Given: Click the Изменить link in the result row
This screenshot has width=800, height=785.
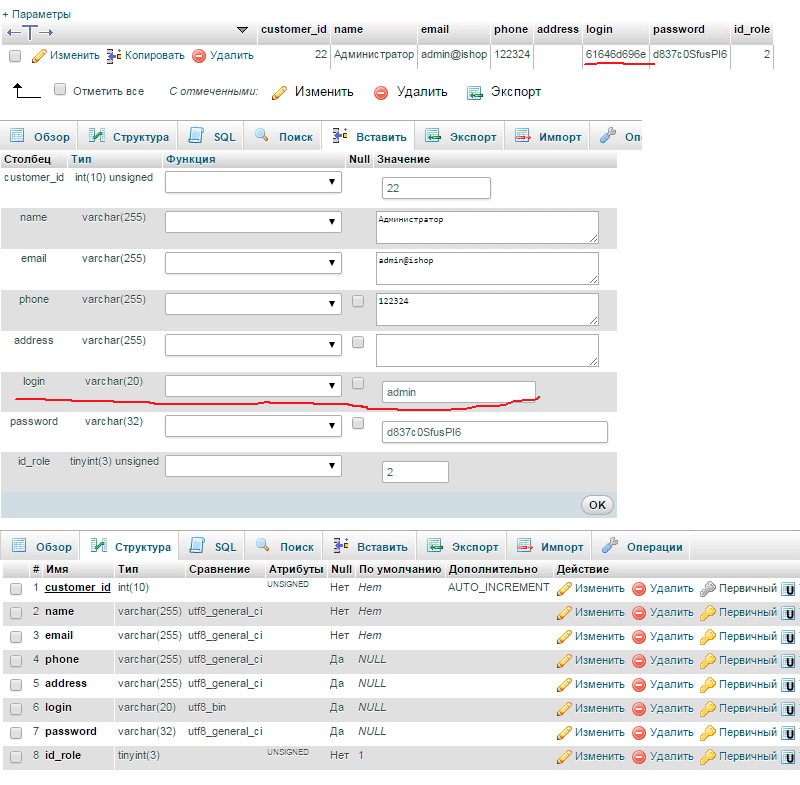Looking at the screenshot, I should pyautogui.click(x=74, y=56).
